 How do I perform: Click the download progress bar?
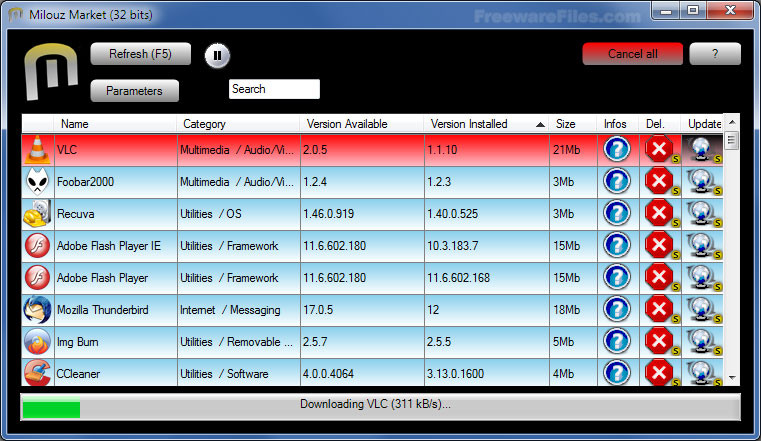point(380,407)
